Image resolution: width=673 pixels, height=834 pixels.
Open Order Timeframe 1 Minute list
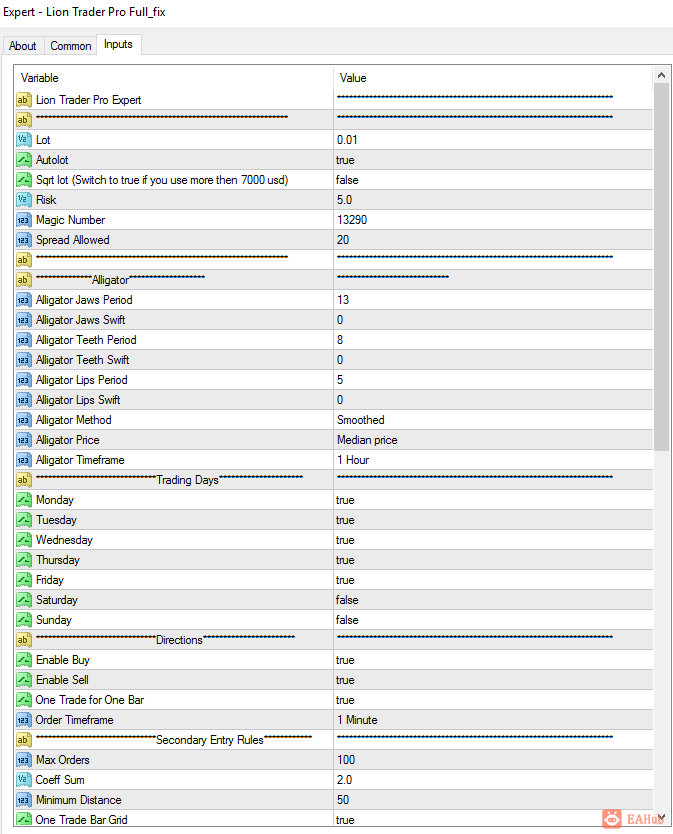coord(493,720)
